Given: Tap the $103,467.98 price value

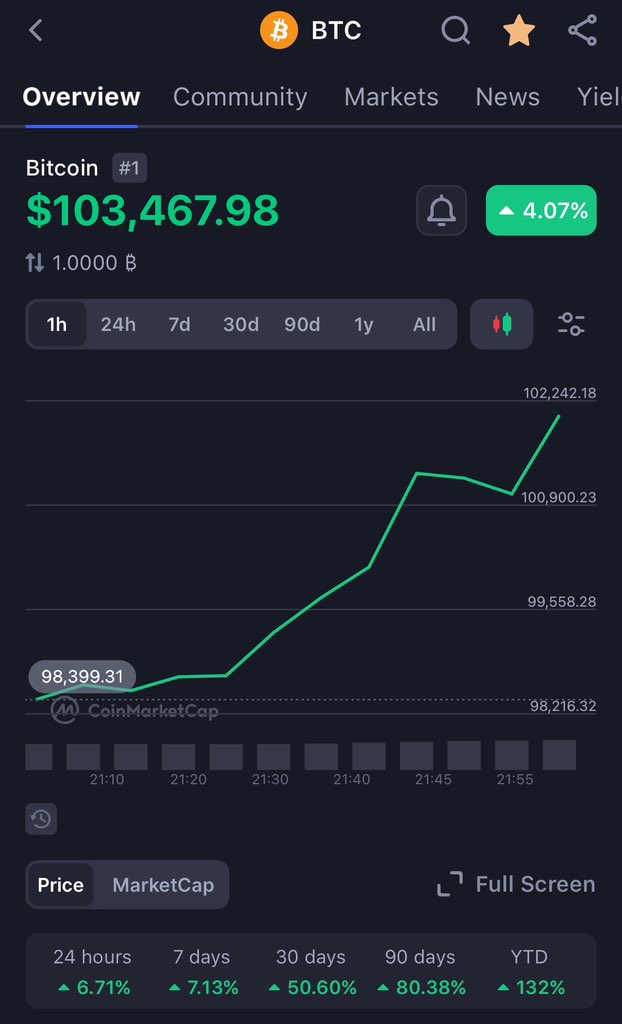Looking at the screenshot, I should [x=152, y=211].
